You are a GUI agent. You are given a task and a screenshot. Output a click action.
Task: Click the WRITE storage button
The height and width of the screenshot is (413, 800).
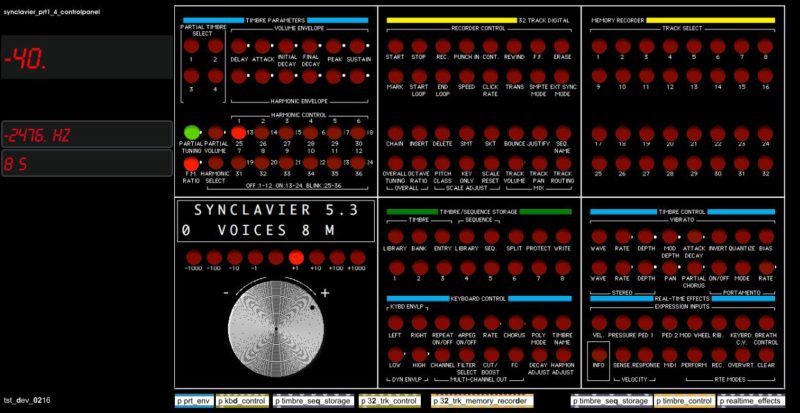[x=563, y=236]
